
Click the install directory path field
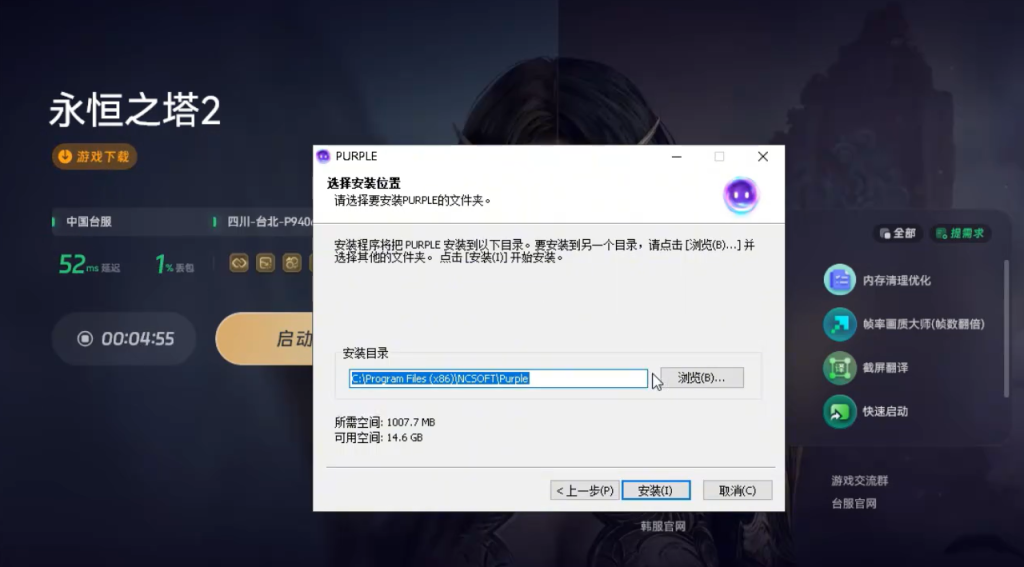498,379
